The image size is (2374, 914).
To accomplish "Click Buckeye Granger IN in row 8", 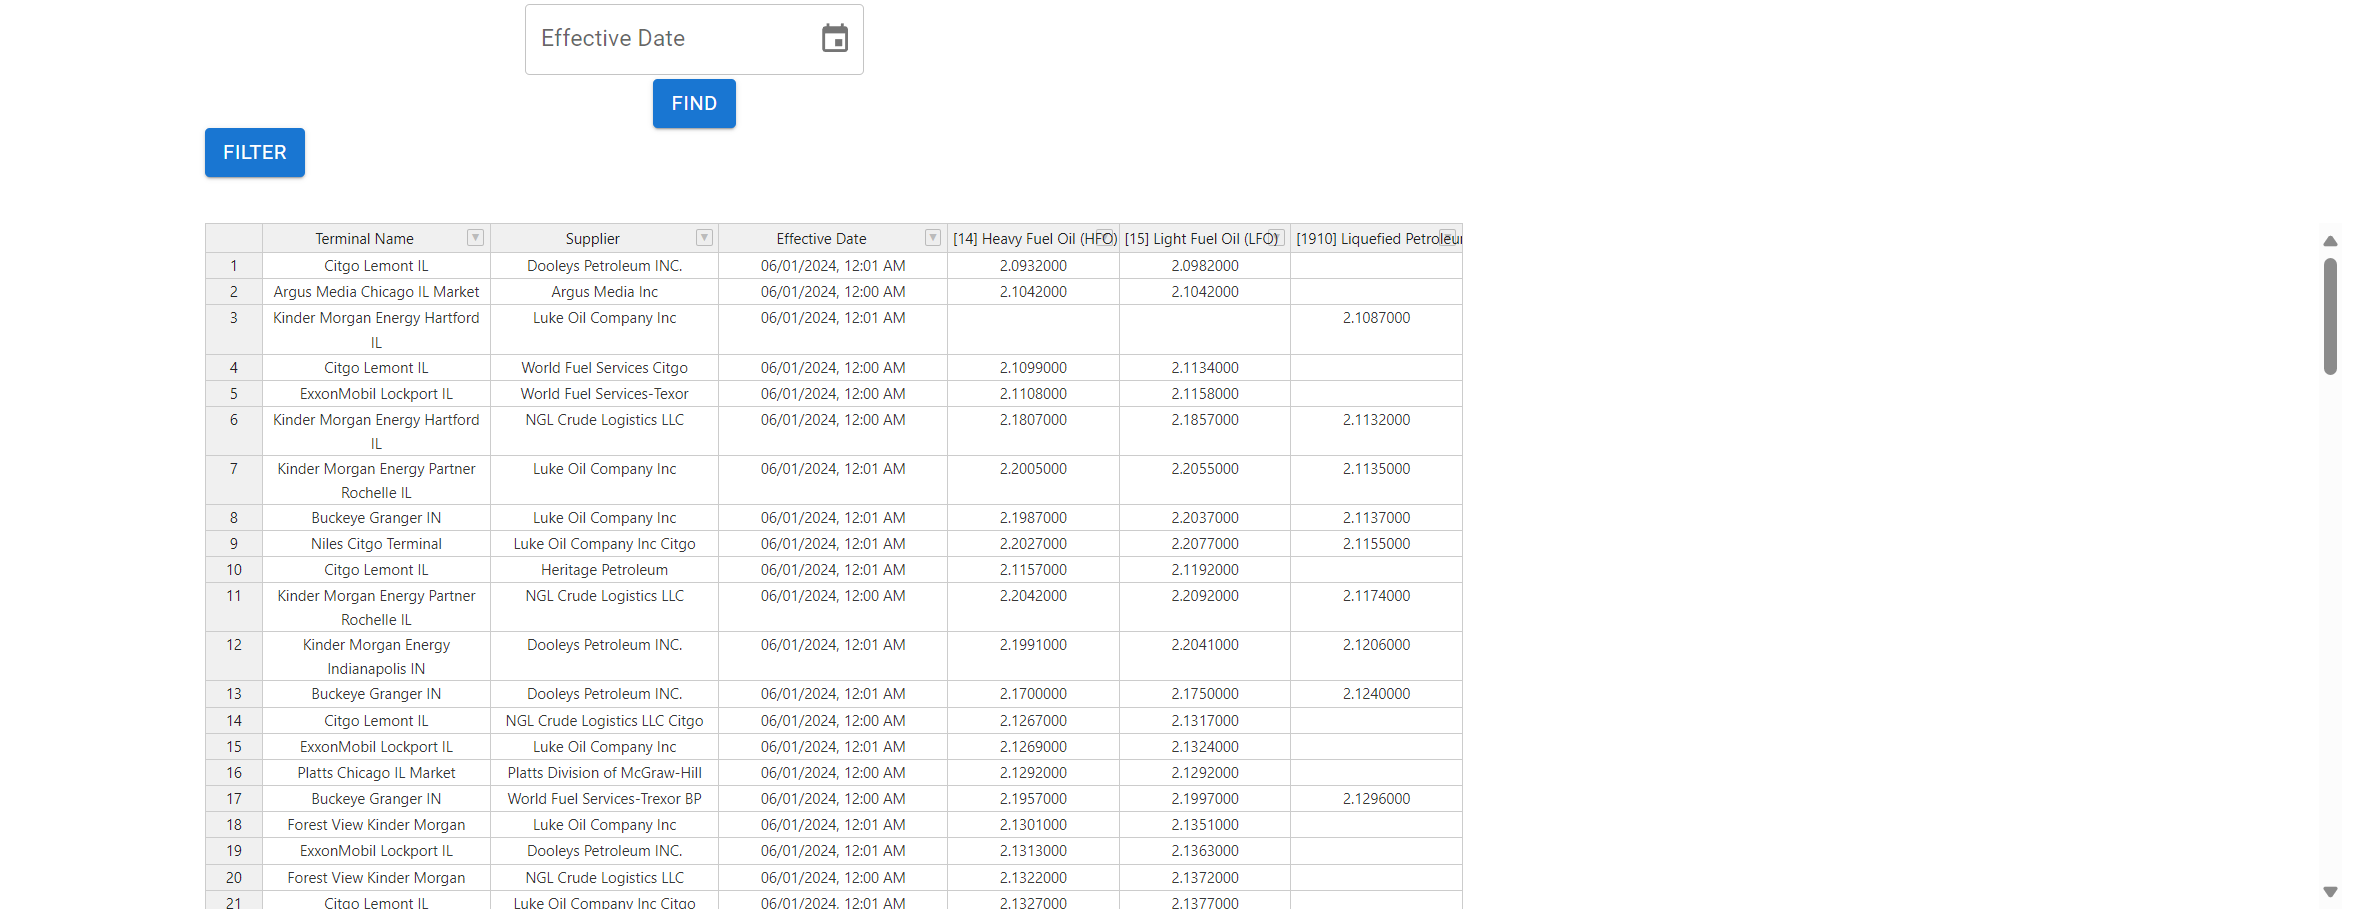I will [376, 518].
